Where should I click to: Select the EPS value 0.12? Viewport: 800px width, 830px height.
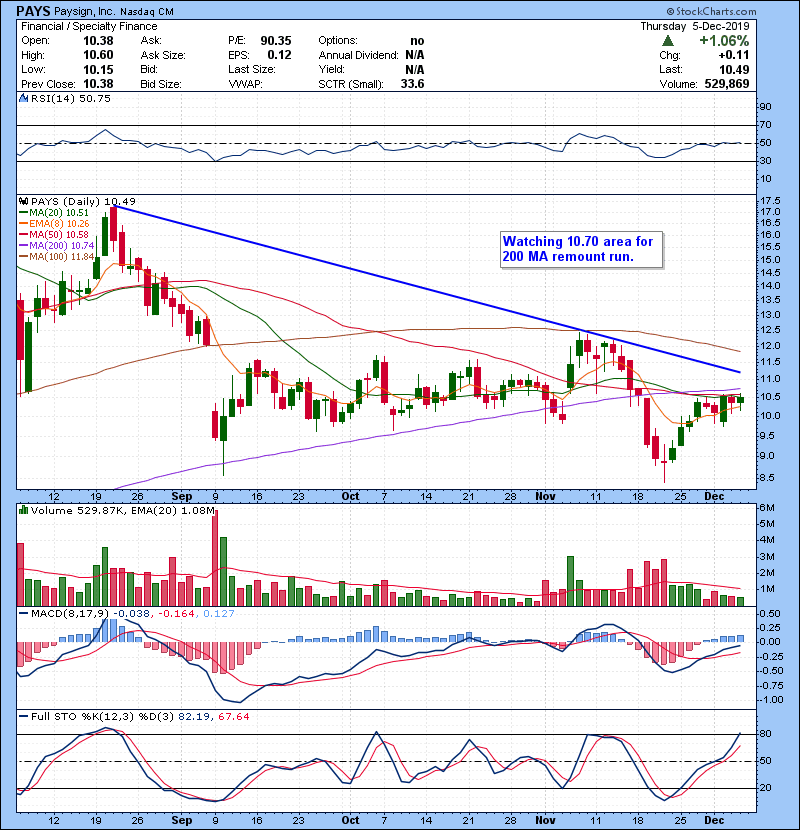coord(279,55)
